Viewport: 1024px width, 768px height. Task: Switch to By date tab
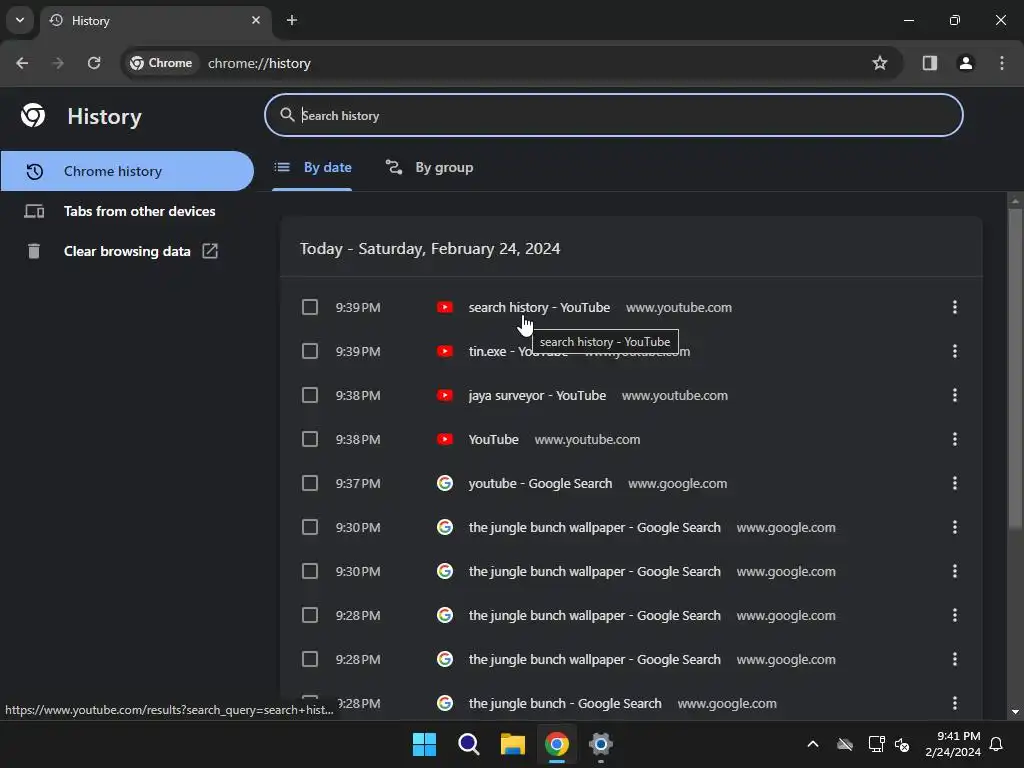[x=312, y=168]
